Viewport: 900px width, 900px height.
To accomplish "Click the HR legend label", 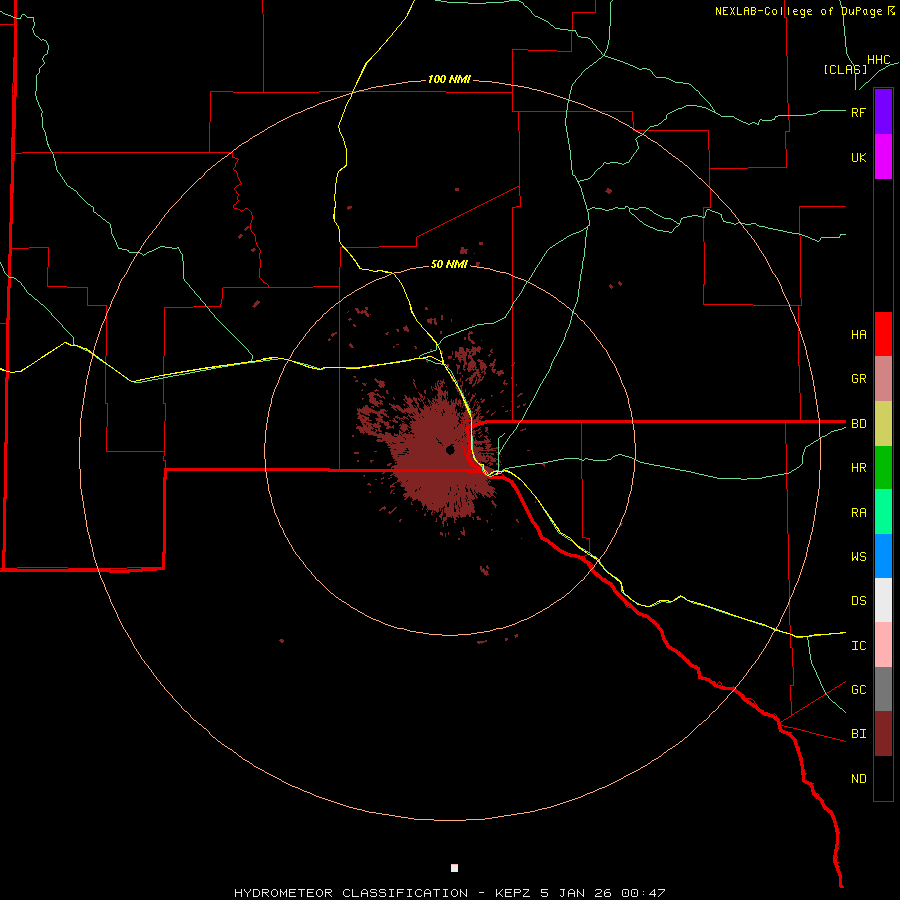I will [858, 468].
